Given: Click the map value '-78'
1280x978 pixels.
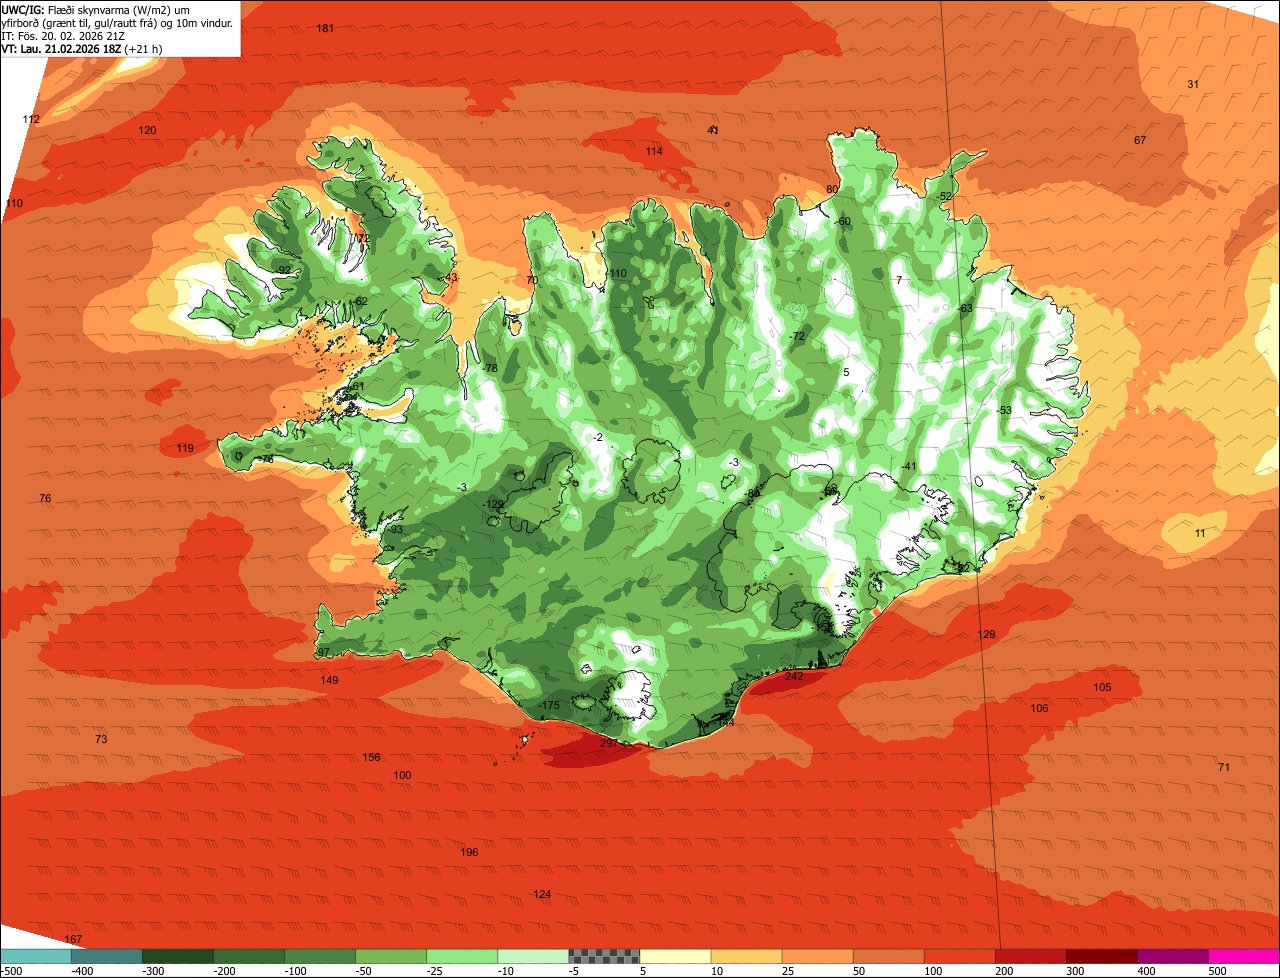Looking at the screenshot, I should click(x=489, y=369).
